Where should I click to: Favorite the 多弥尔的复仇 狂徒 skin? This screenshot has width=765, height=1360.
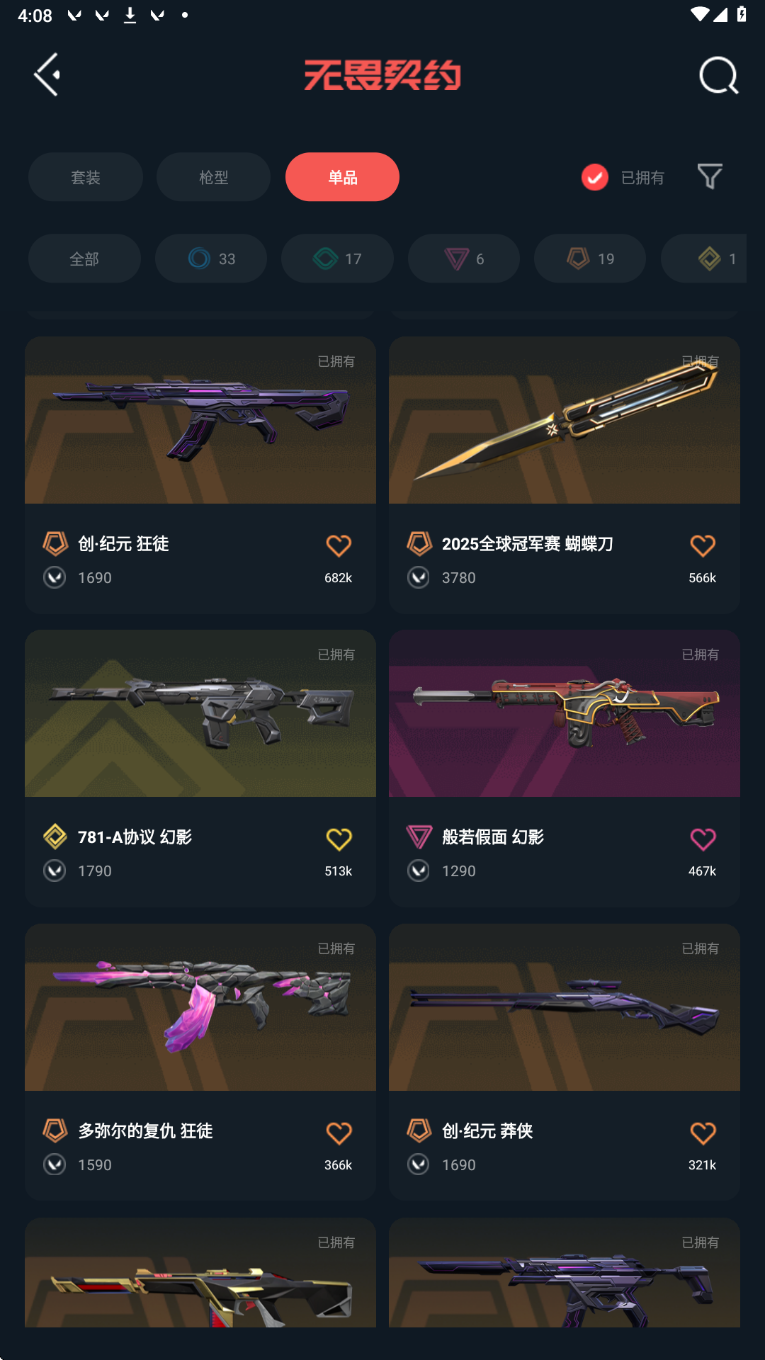coord(339,1133)
